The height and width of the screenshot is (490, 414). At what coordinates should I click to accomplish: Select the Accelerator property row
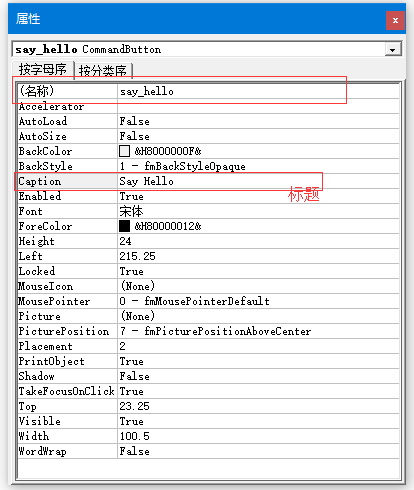click(208, 106)
